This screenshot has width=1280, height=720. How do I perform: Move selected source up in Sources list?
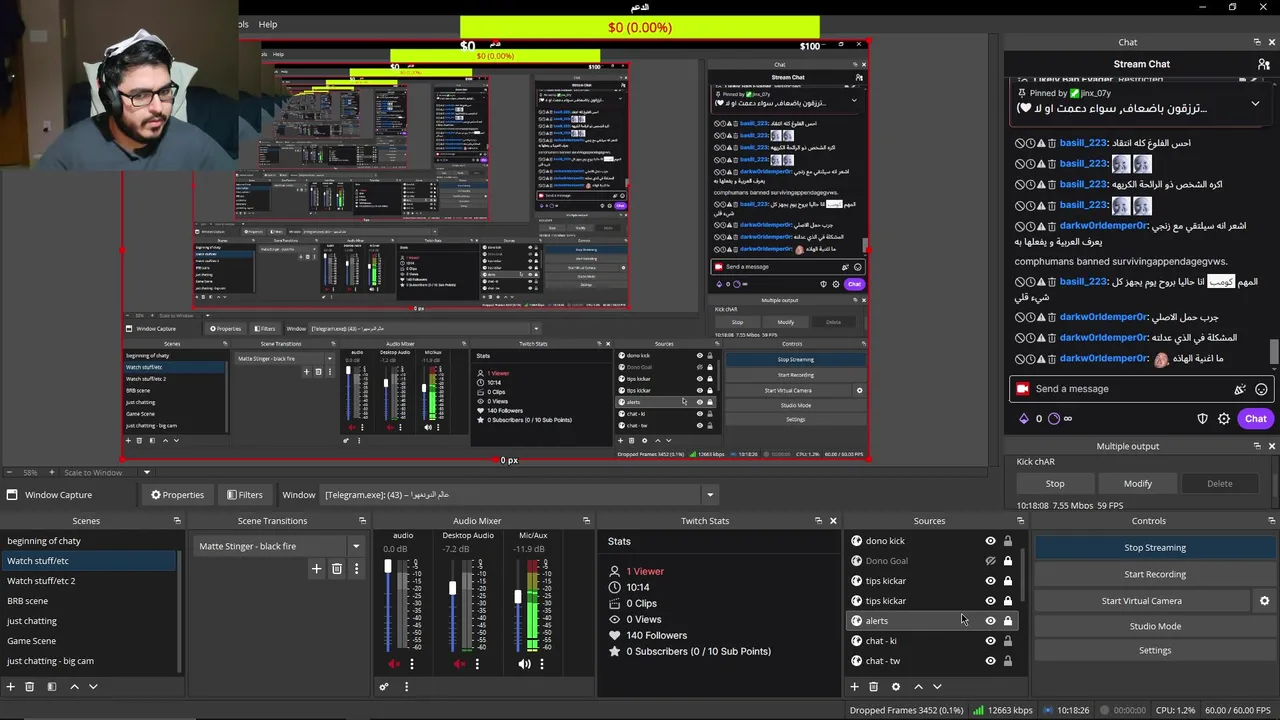(918, 687)
